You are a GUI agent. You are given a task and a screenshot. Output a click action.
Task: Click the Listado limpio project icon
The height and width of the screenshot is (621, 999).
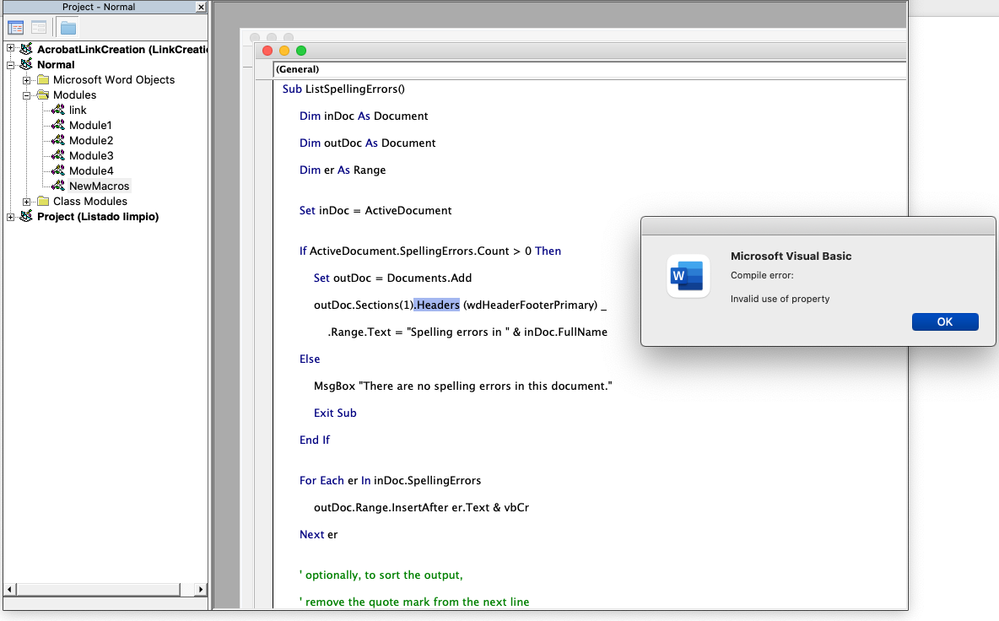26,216
